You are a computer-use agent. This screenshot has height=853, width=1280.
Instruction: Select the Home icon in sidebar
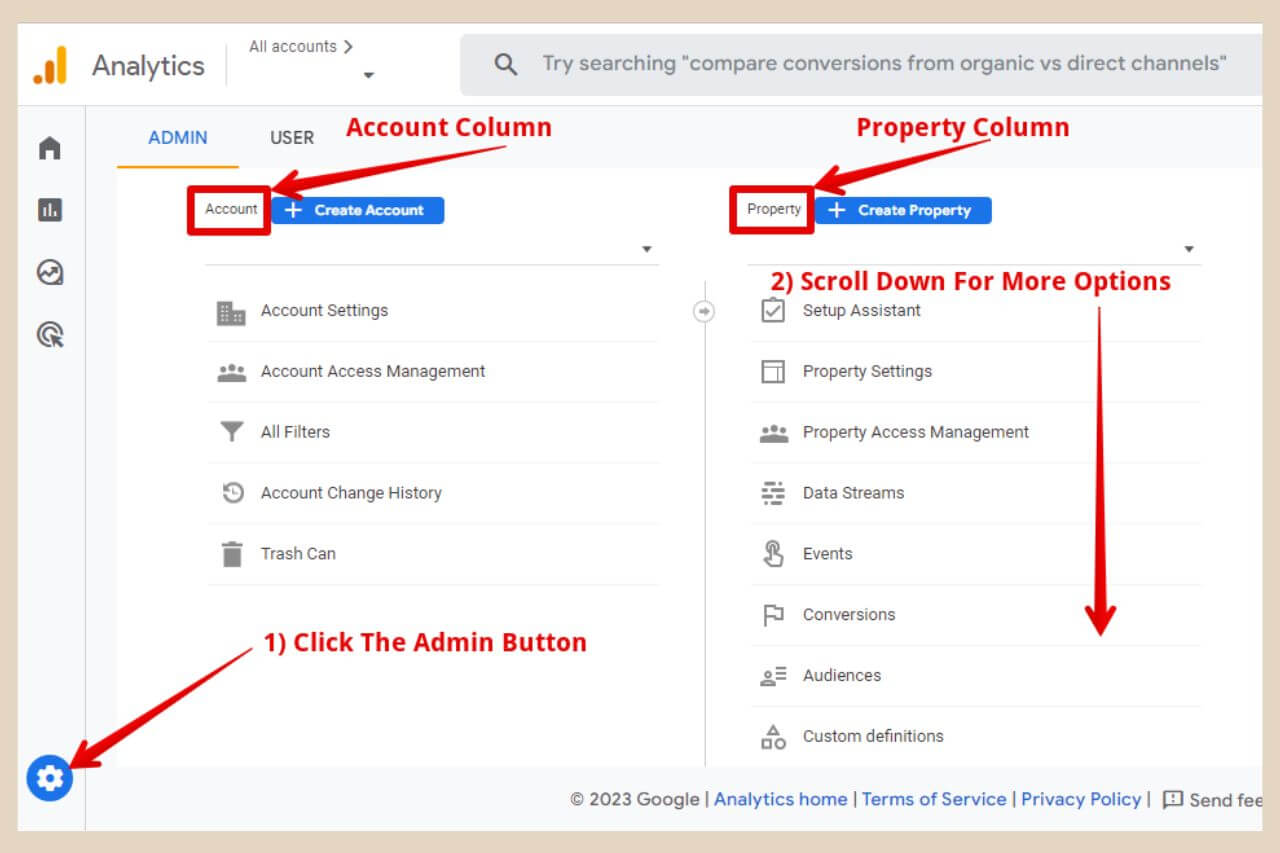[x=49, y=147]
